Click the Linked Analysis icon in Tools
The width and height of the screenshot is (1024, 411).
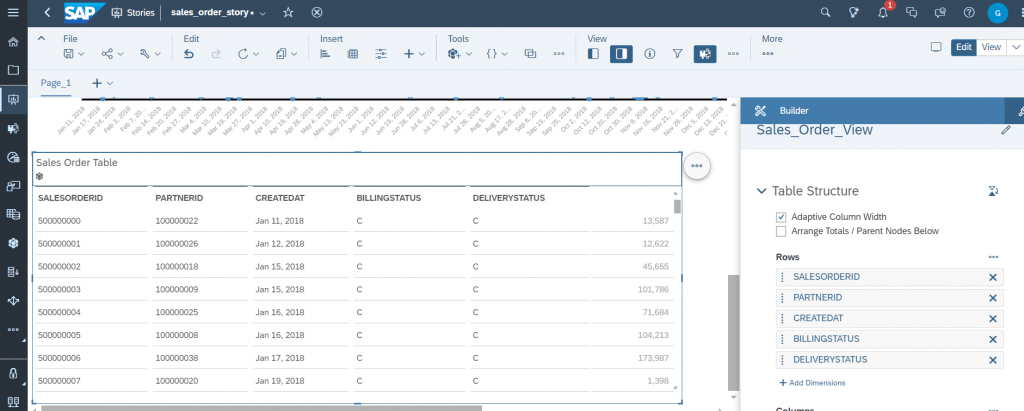530,54
